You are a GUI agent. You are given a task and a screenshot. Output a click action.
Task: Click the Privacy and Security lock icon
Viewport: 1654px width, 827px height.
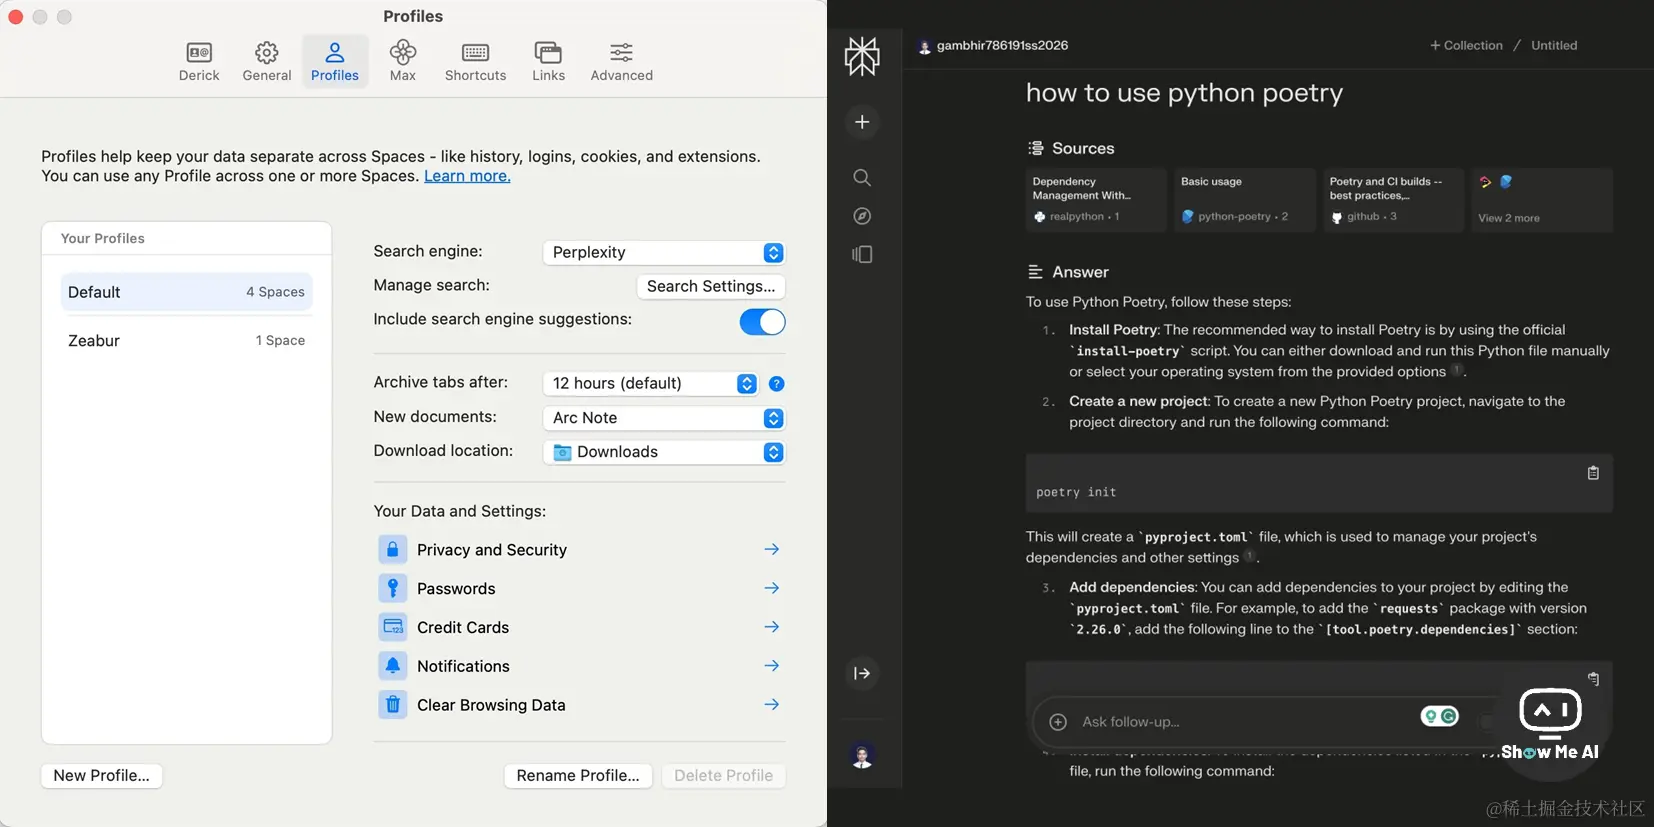[393, 549]
